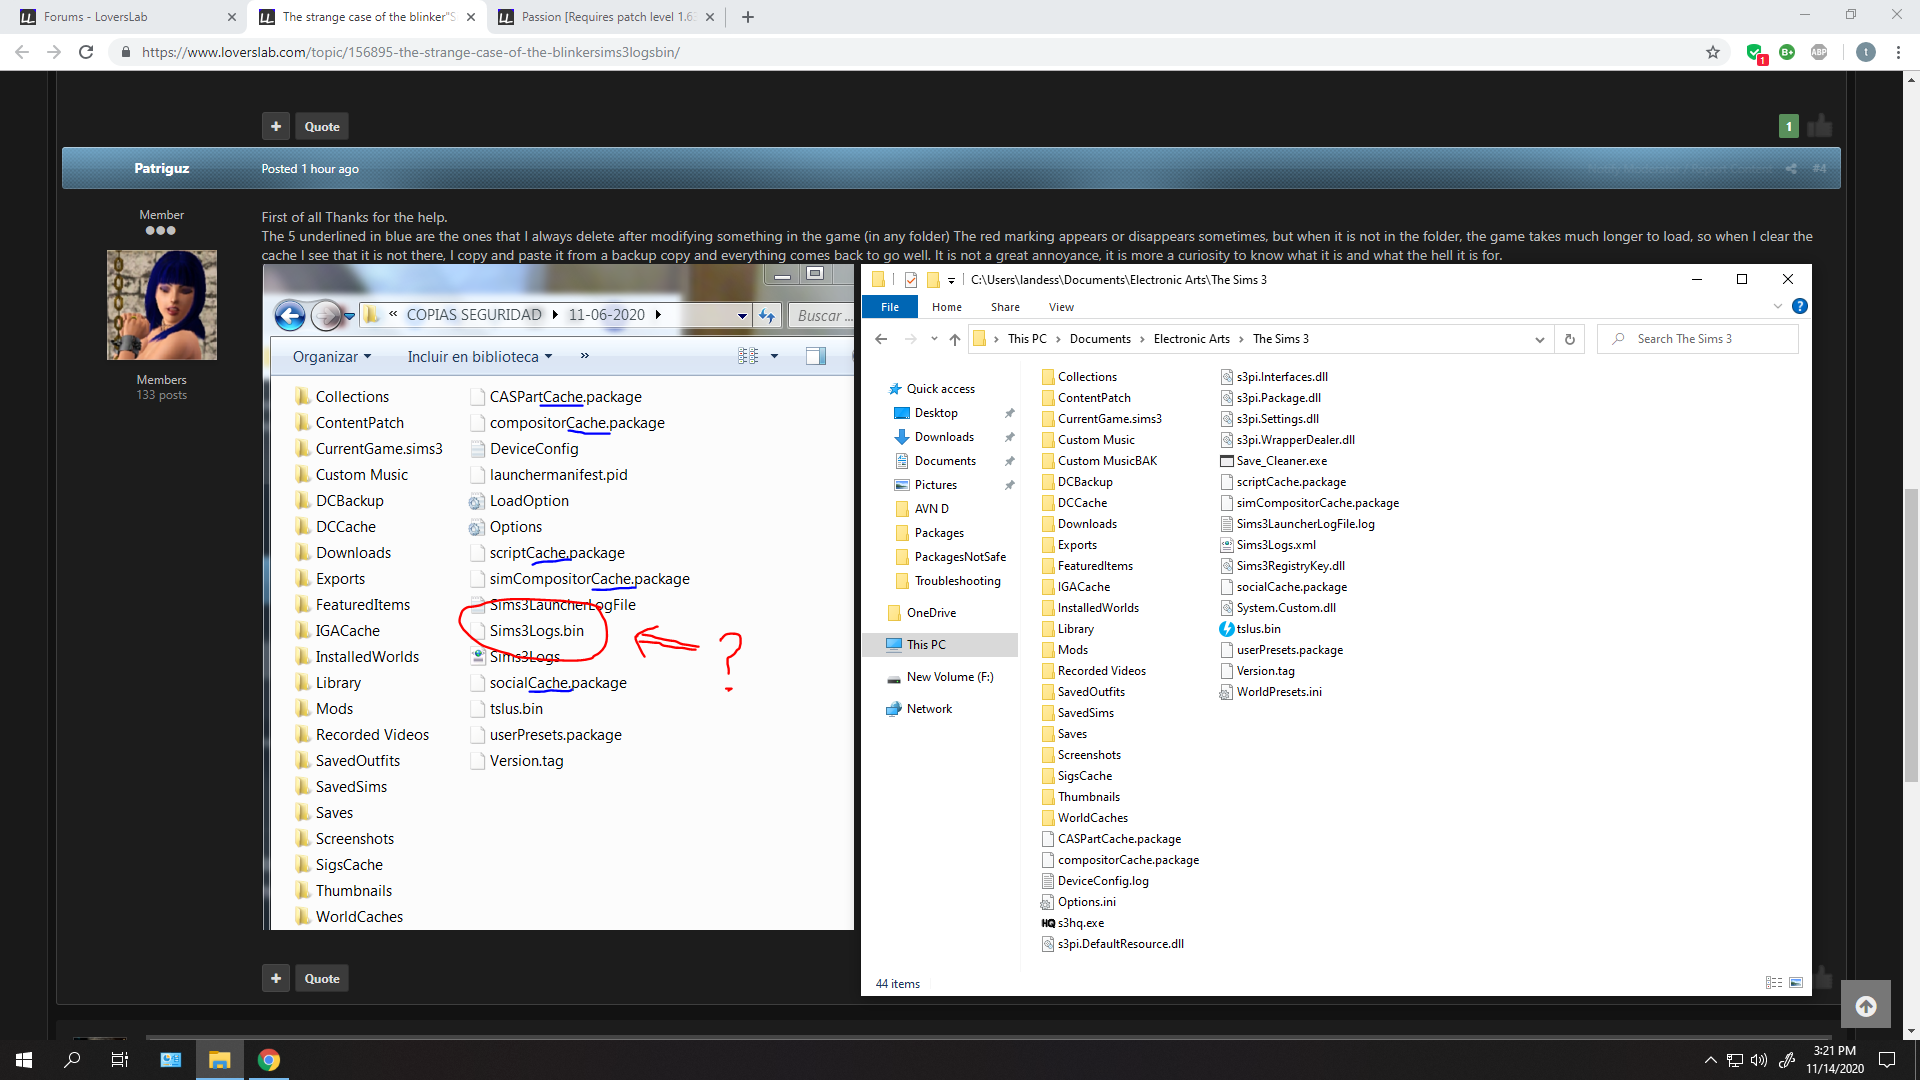Open the Windows notification center
Image resolution: width=1920 pixels, height=1080 pixels.
[x=1887, y=1060]
